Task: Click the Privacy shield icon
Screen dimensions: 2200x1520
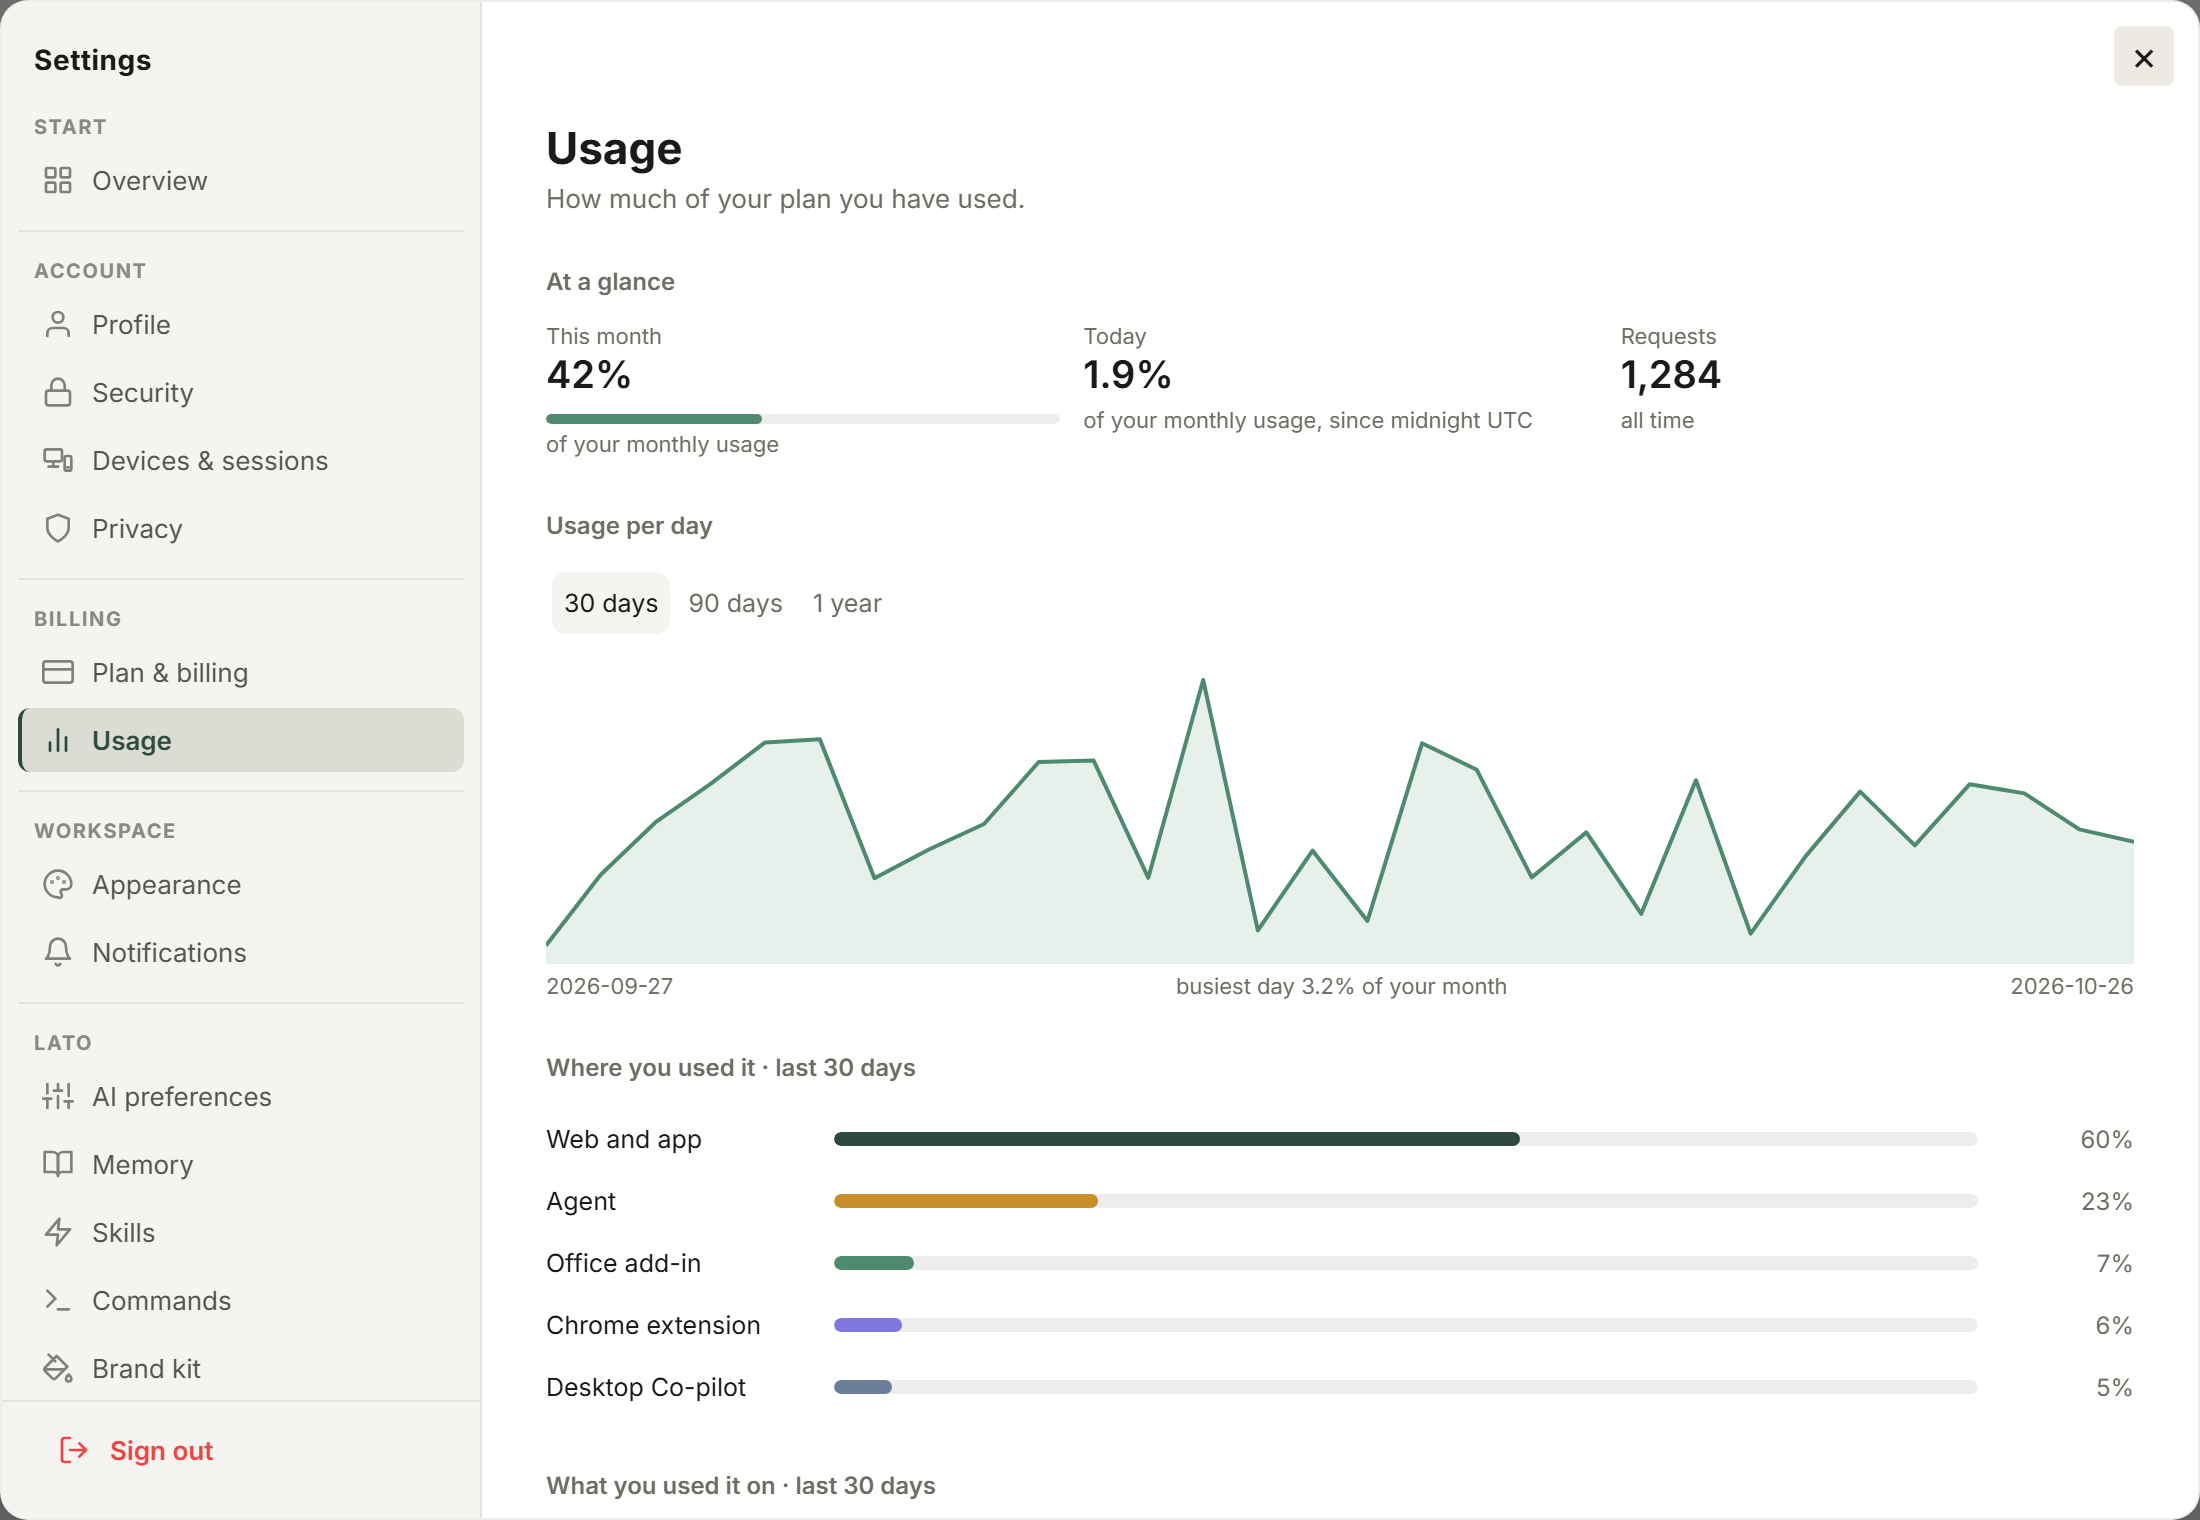Action: 58,529
